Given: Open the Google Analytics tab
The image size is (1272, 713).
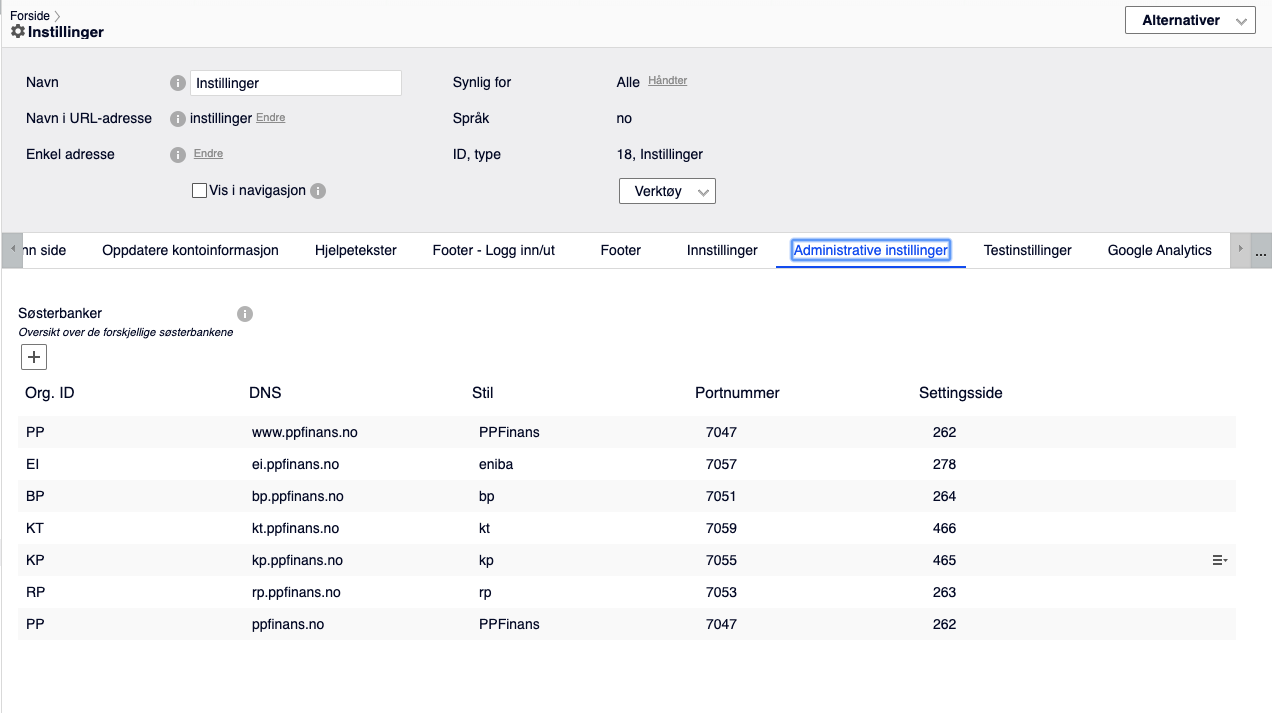Looking at the screenshot, I should click(x=1159, y=250).
